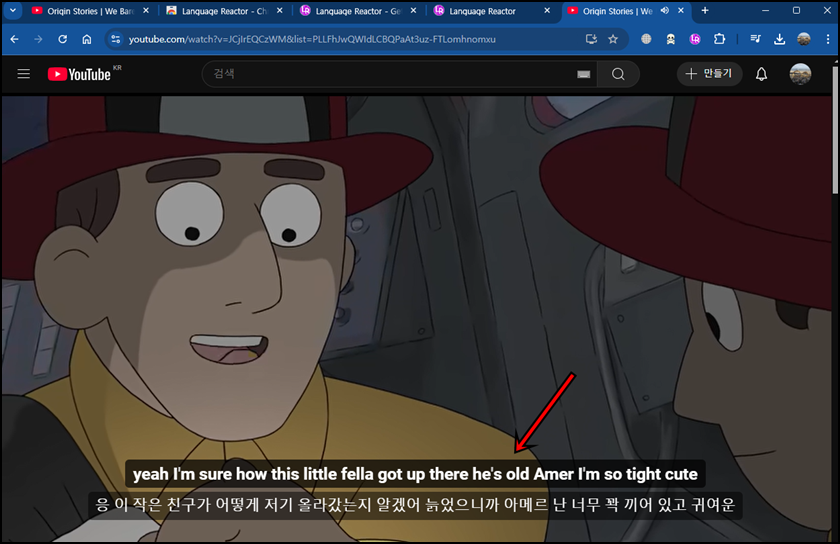Viewport: 840px width, 544px height.
Task: Click the YouTube search magnifier button
Action: pyautogui.click(x=618, y=74)
